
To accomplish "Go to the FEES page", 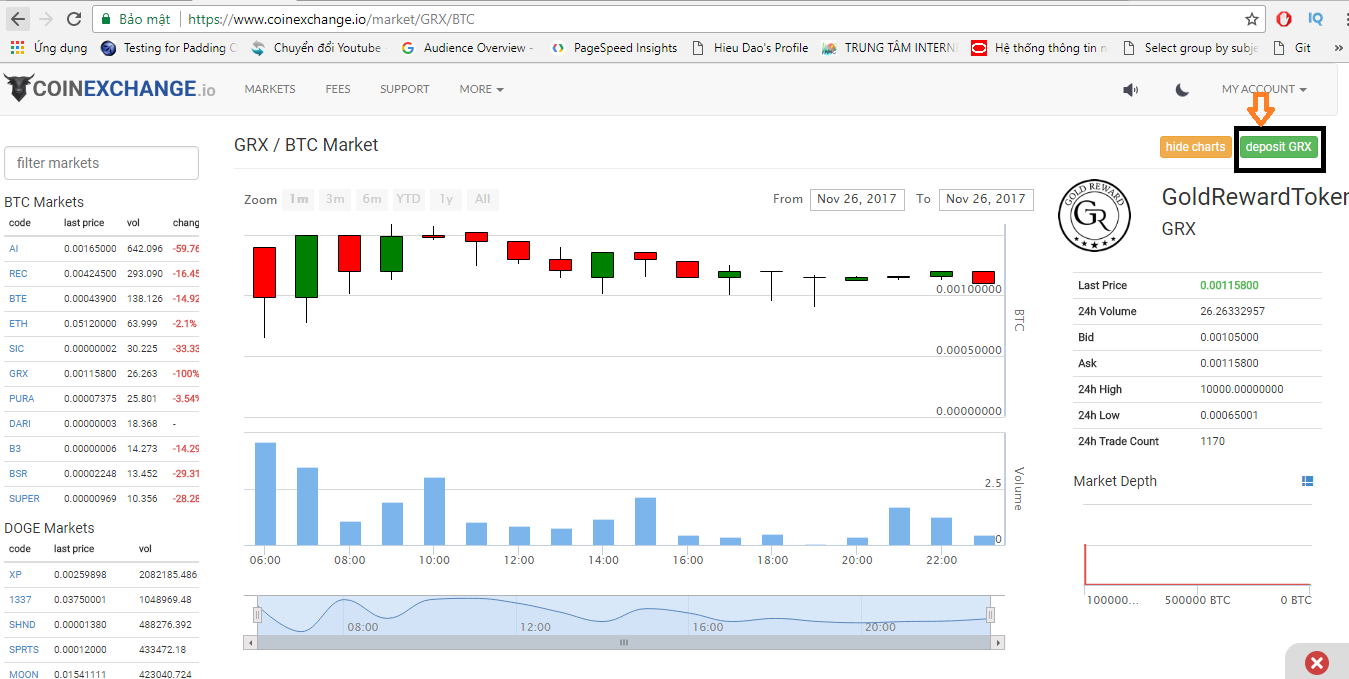I will tap(338, 90).
